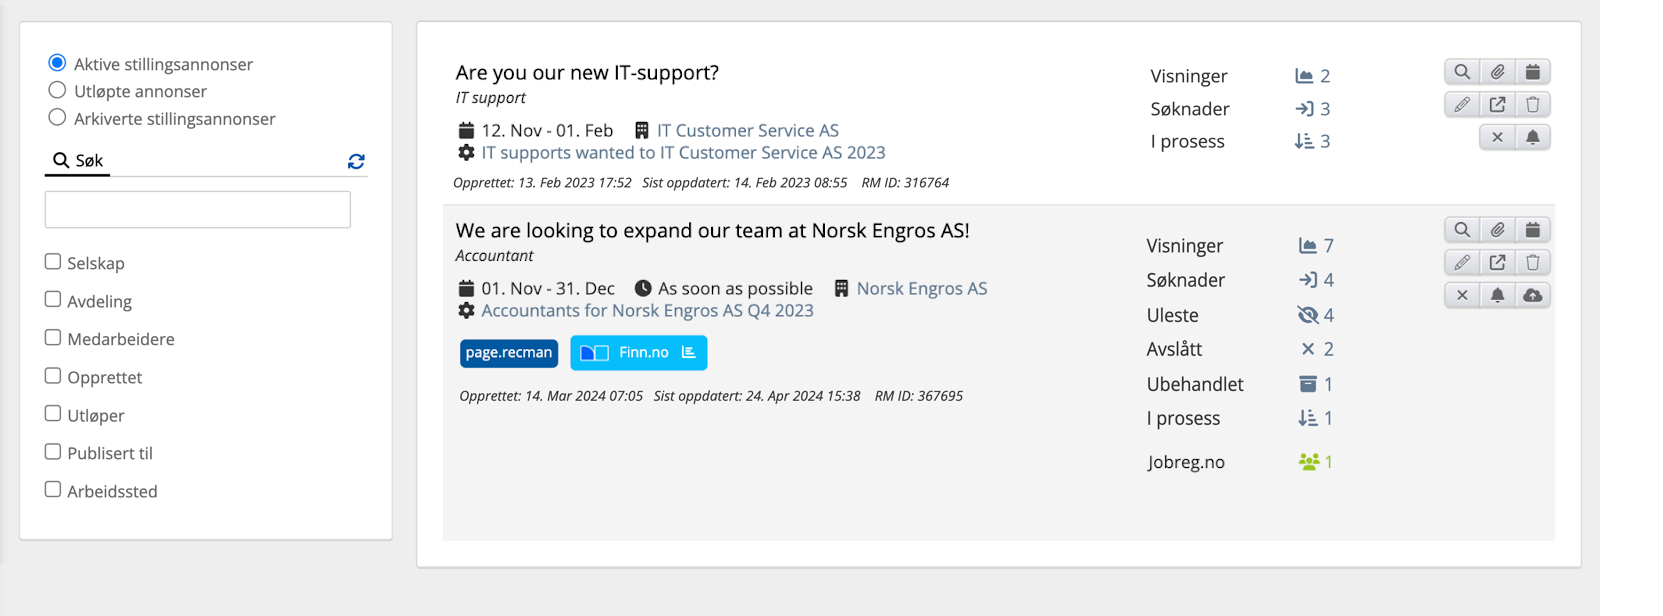Image resolution: width=1663 pixels, height=616 pixels.
Task: Click paperclip attachment icon on IT-support ad
Action: [x=1497, y=72]
